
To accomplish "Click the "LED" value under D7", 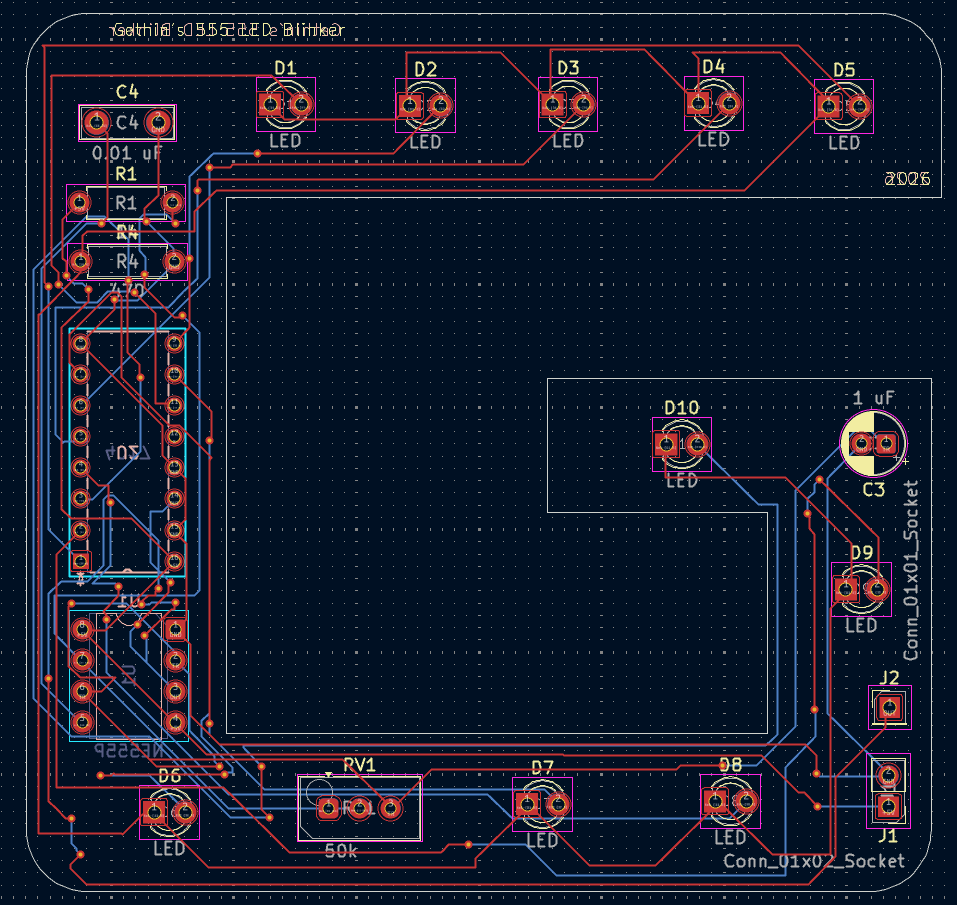I will (x=543, y=841).
